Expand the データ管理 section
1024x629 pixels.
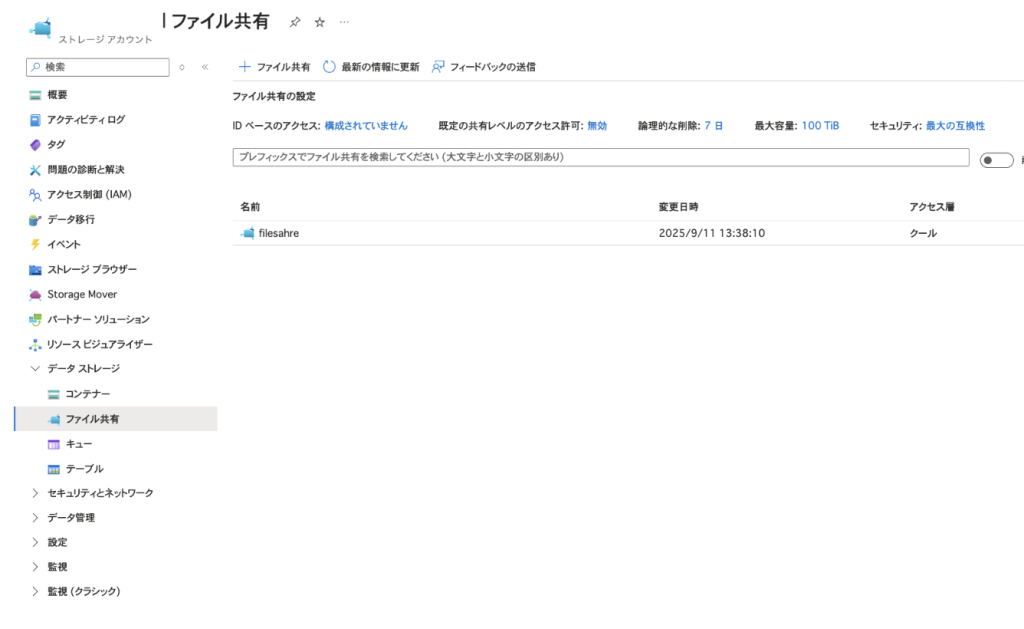coord(36,518)
